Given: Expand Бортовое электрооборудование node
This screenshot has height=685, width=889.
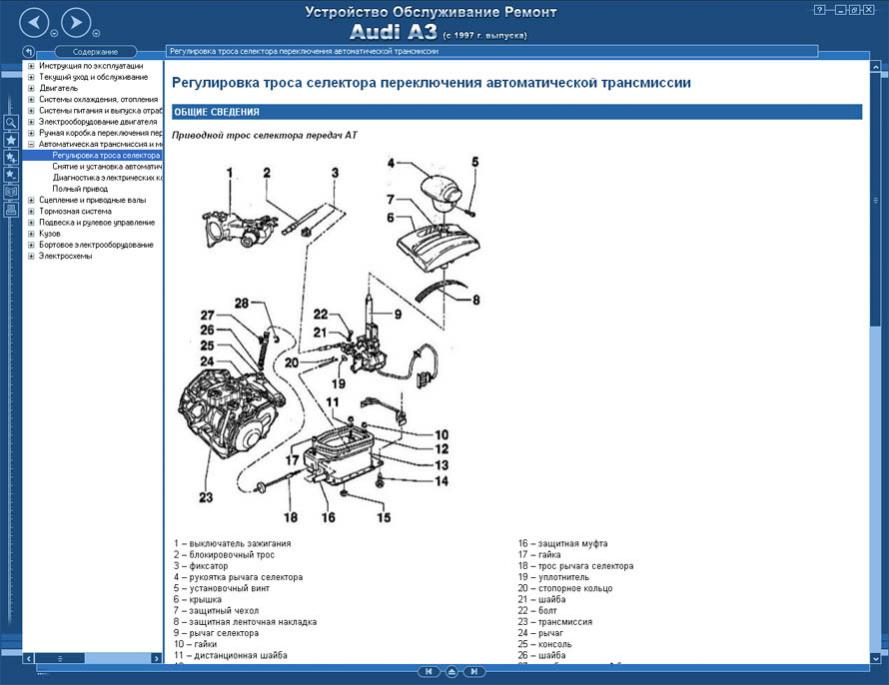Looking at the screenshot, I should pos(31,245).
